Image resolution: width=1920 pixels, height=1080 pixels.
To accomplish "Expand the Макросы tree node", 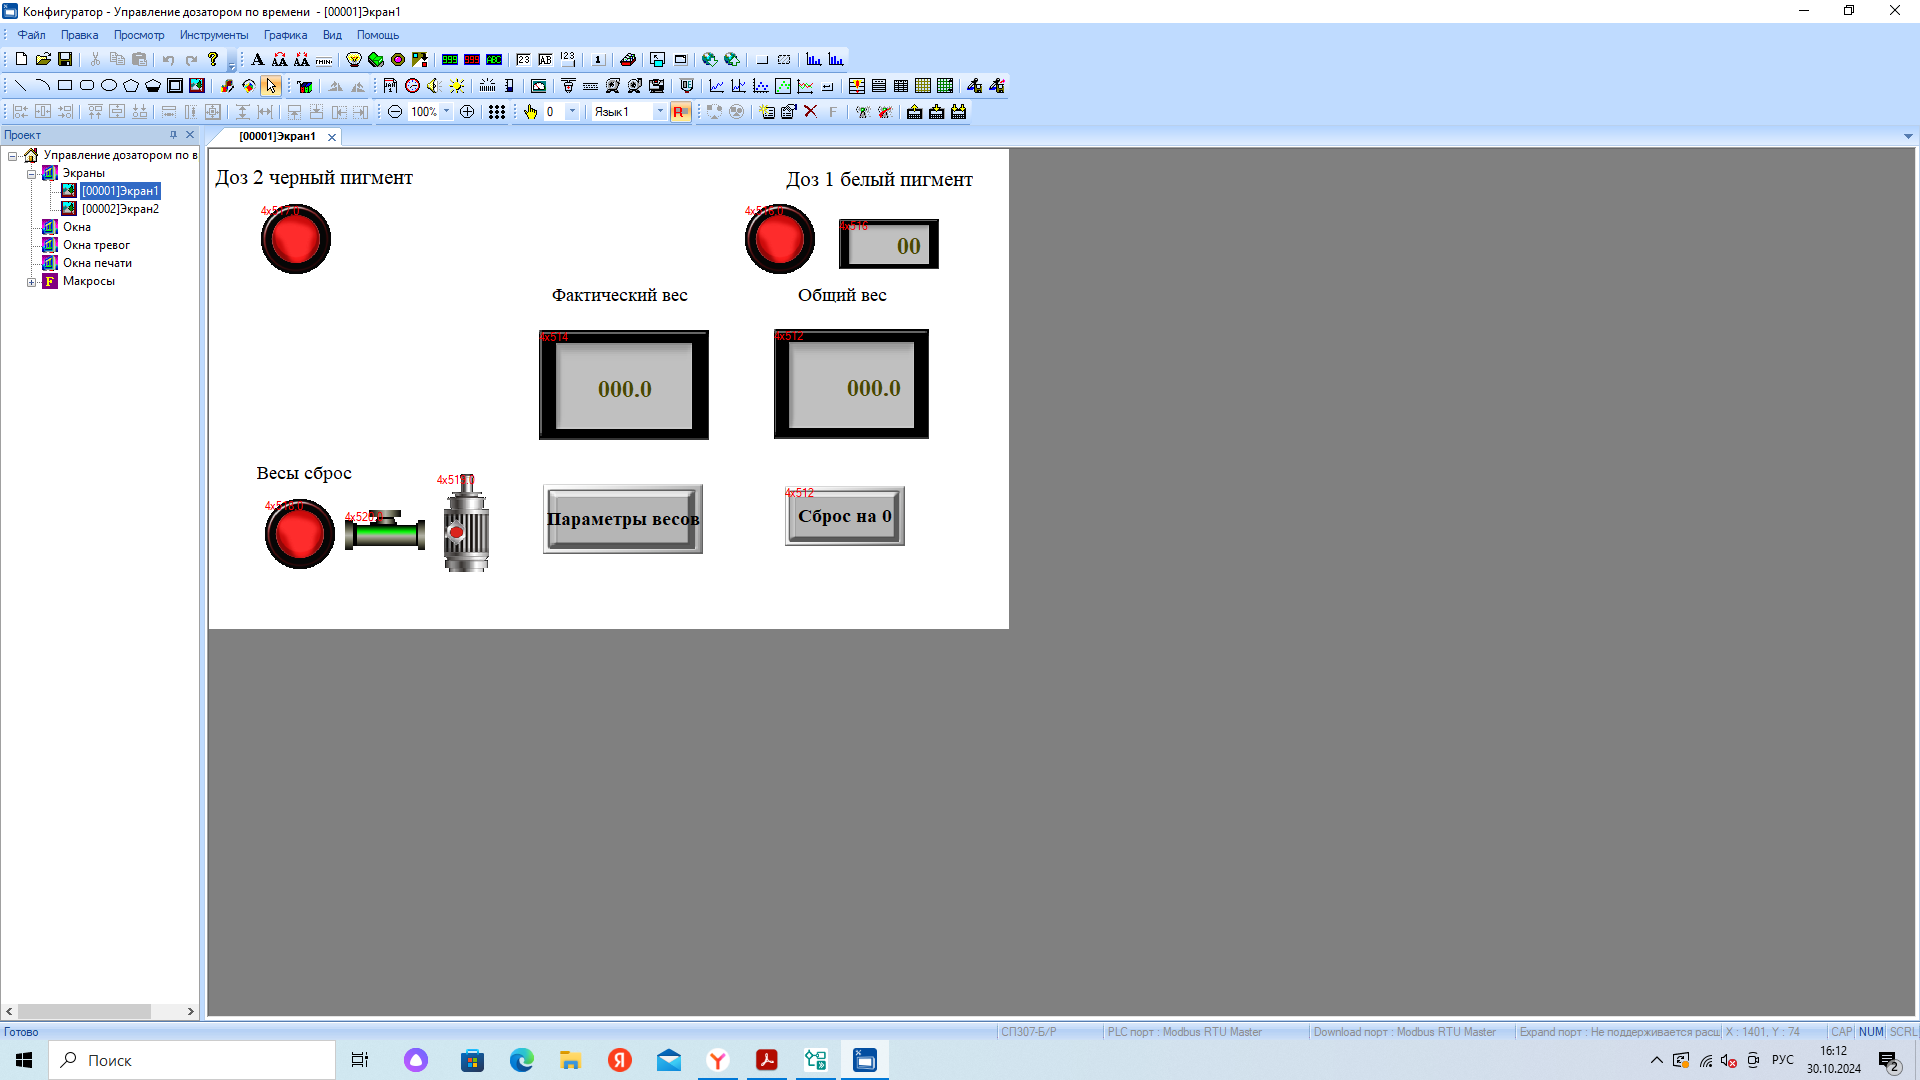I will click(x=32, y=282).
